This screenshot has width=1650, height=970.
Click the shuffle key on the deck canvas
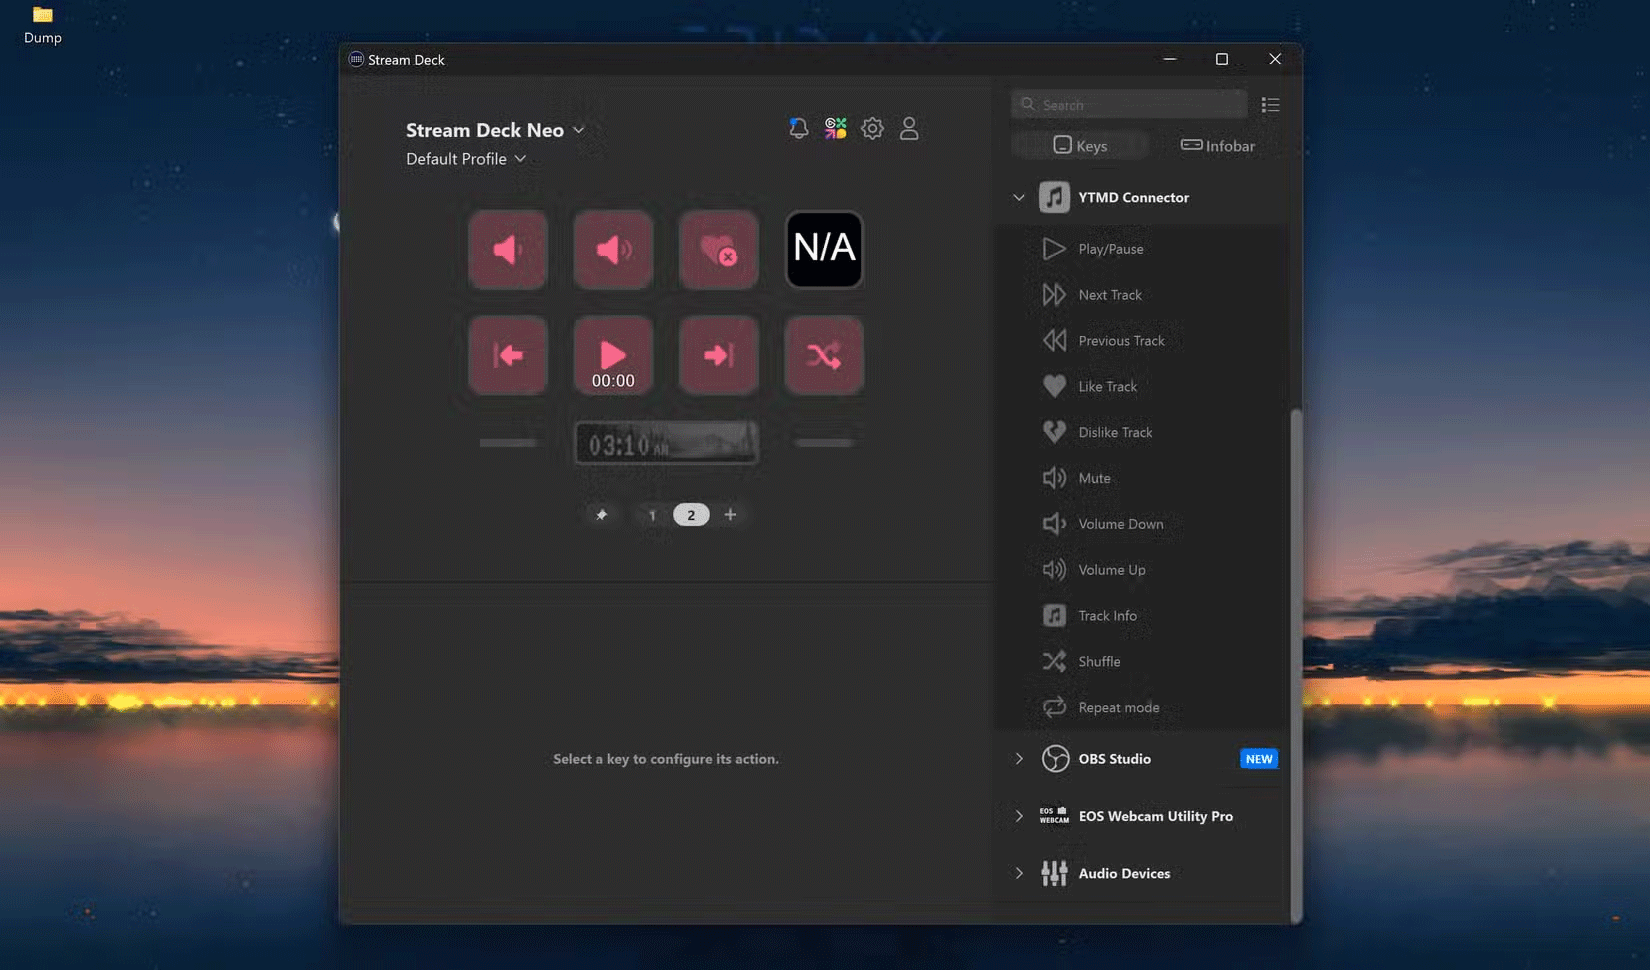tap(823, 355)
